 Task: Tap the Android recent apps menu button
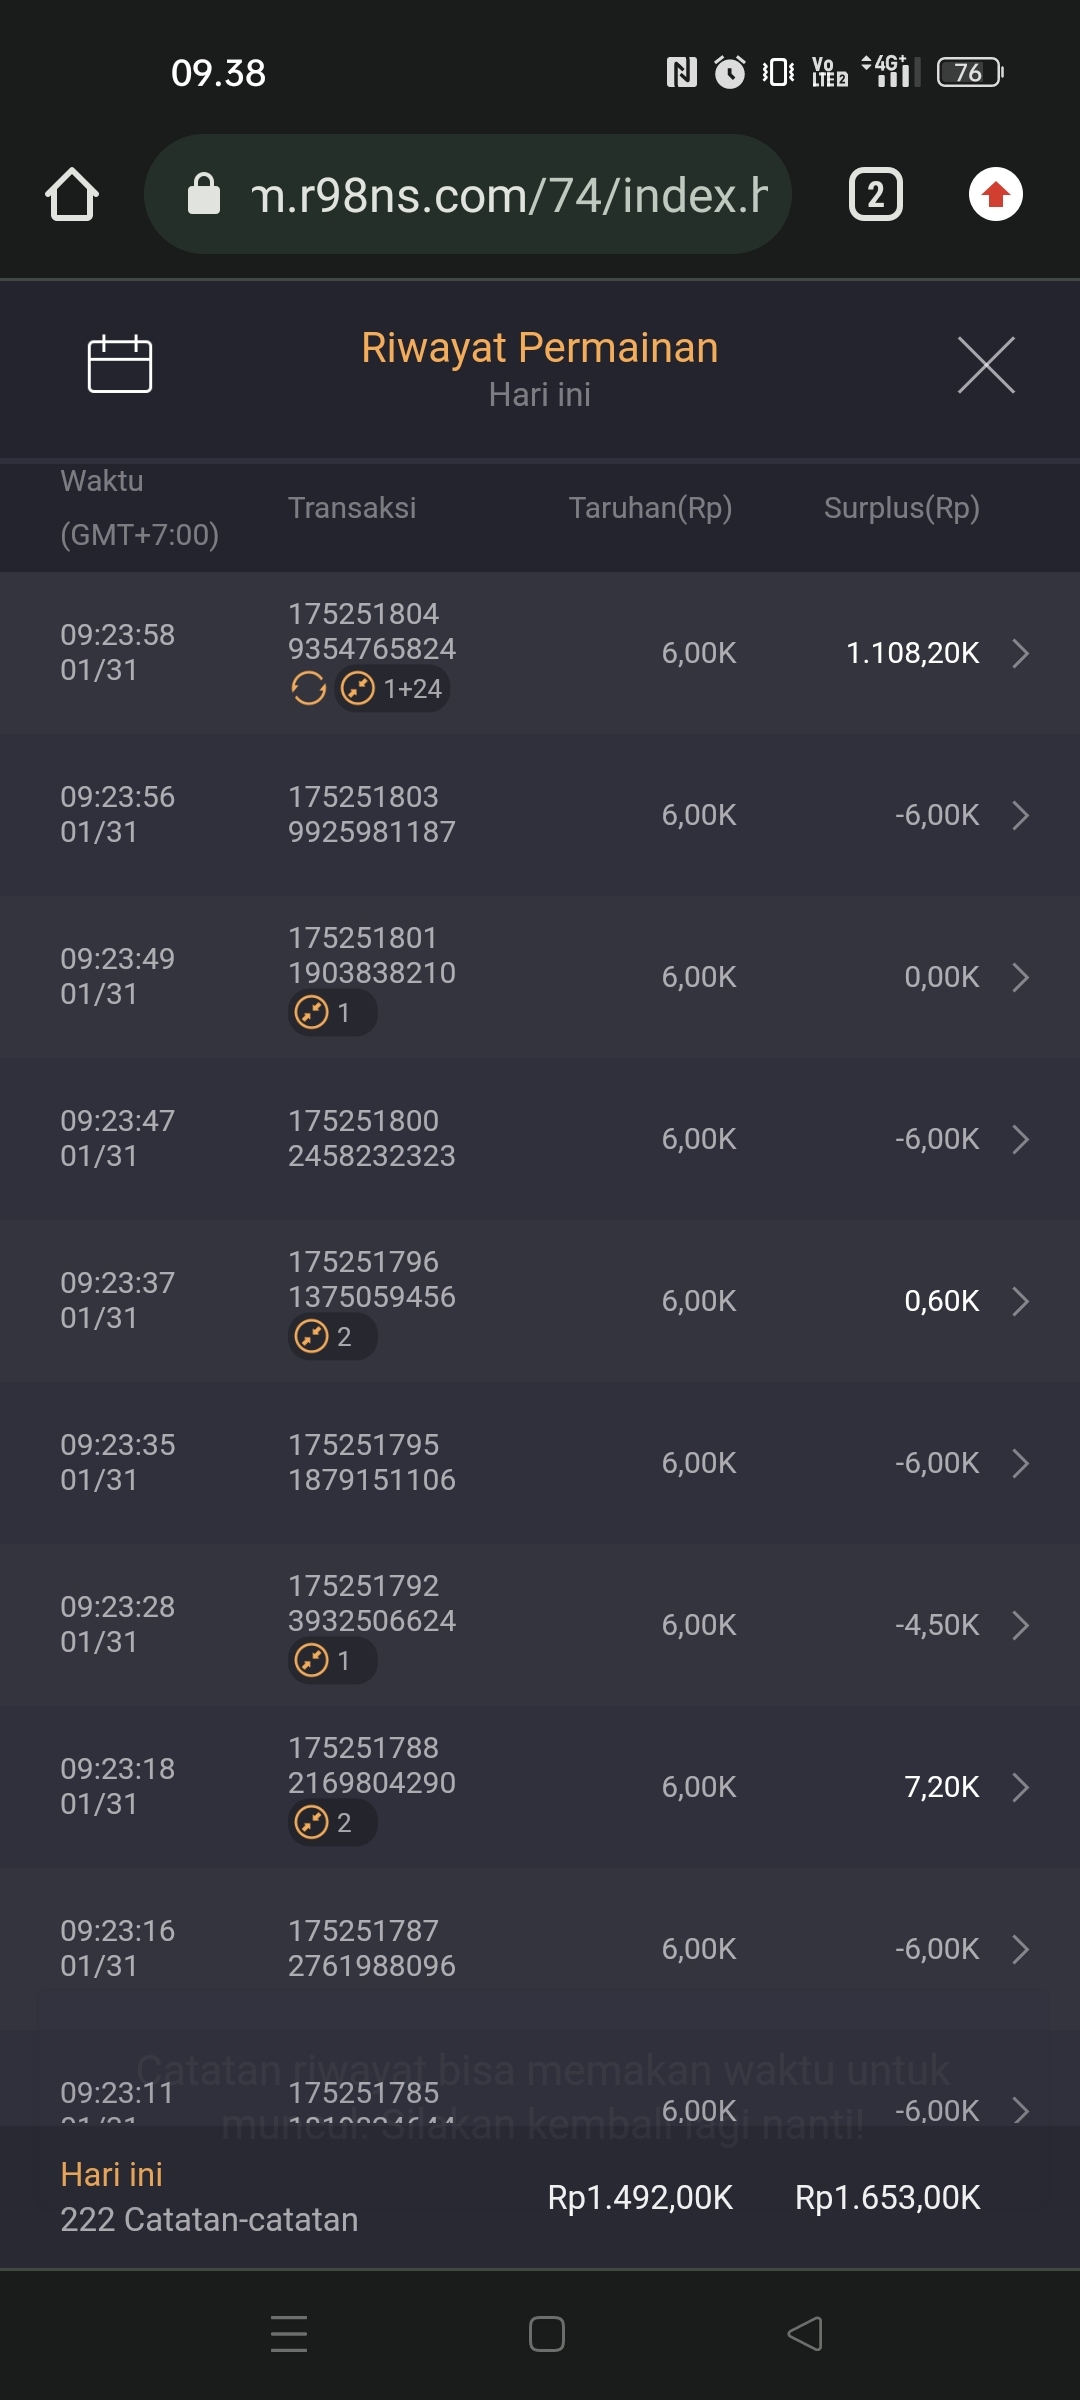coord(289,2334)
